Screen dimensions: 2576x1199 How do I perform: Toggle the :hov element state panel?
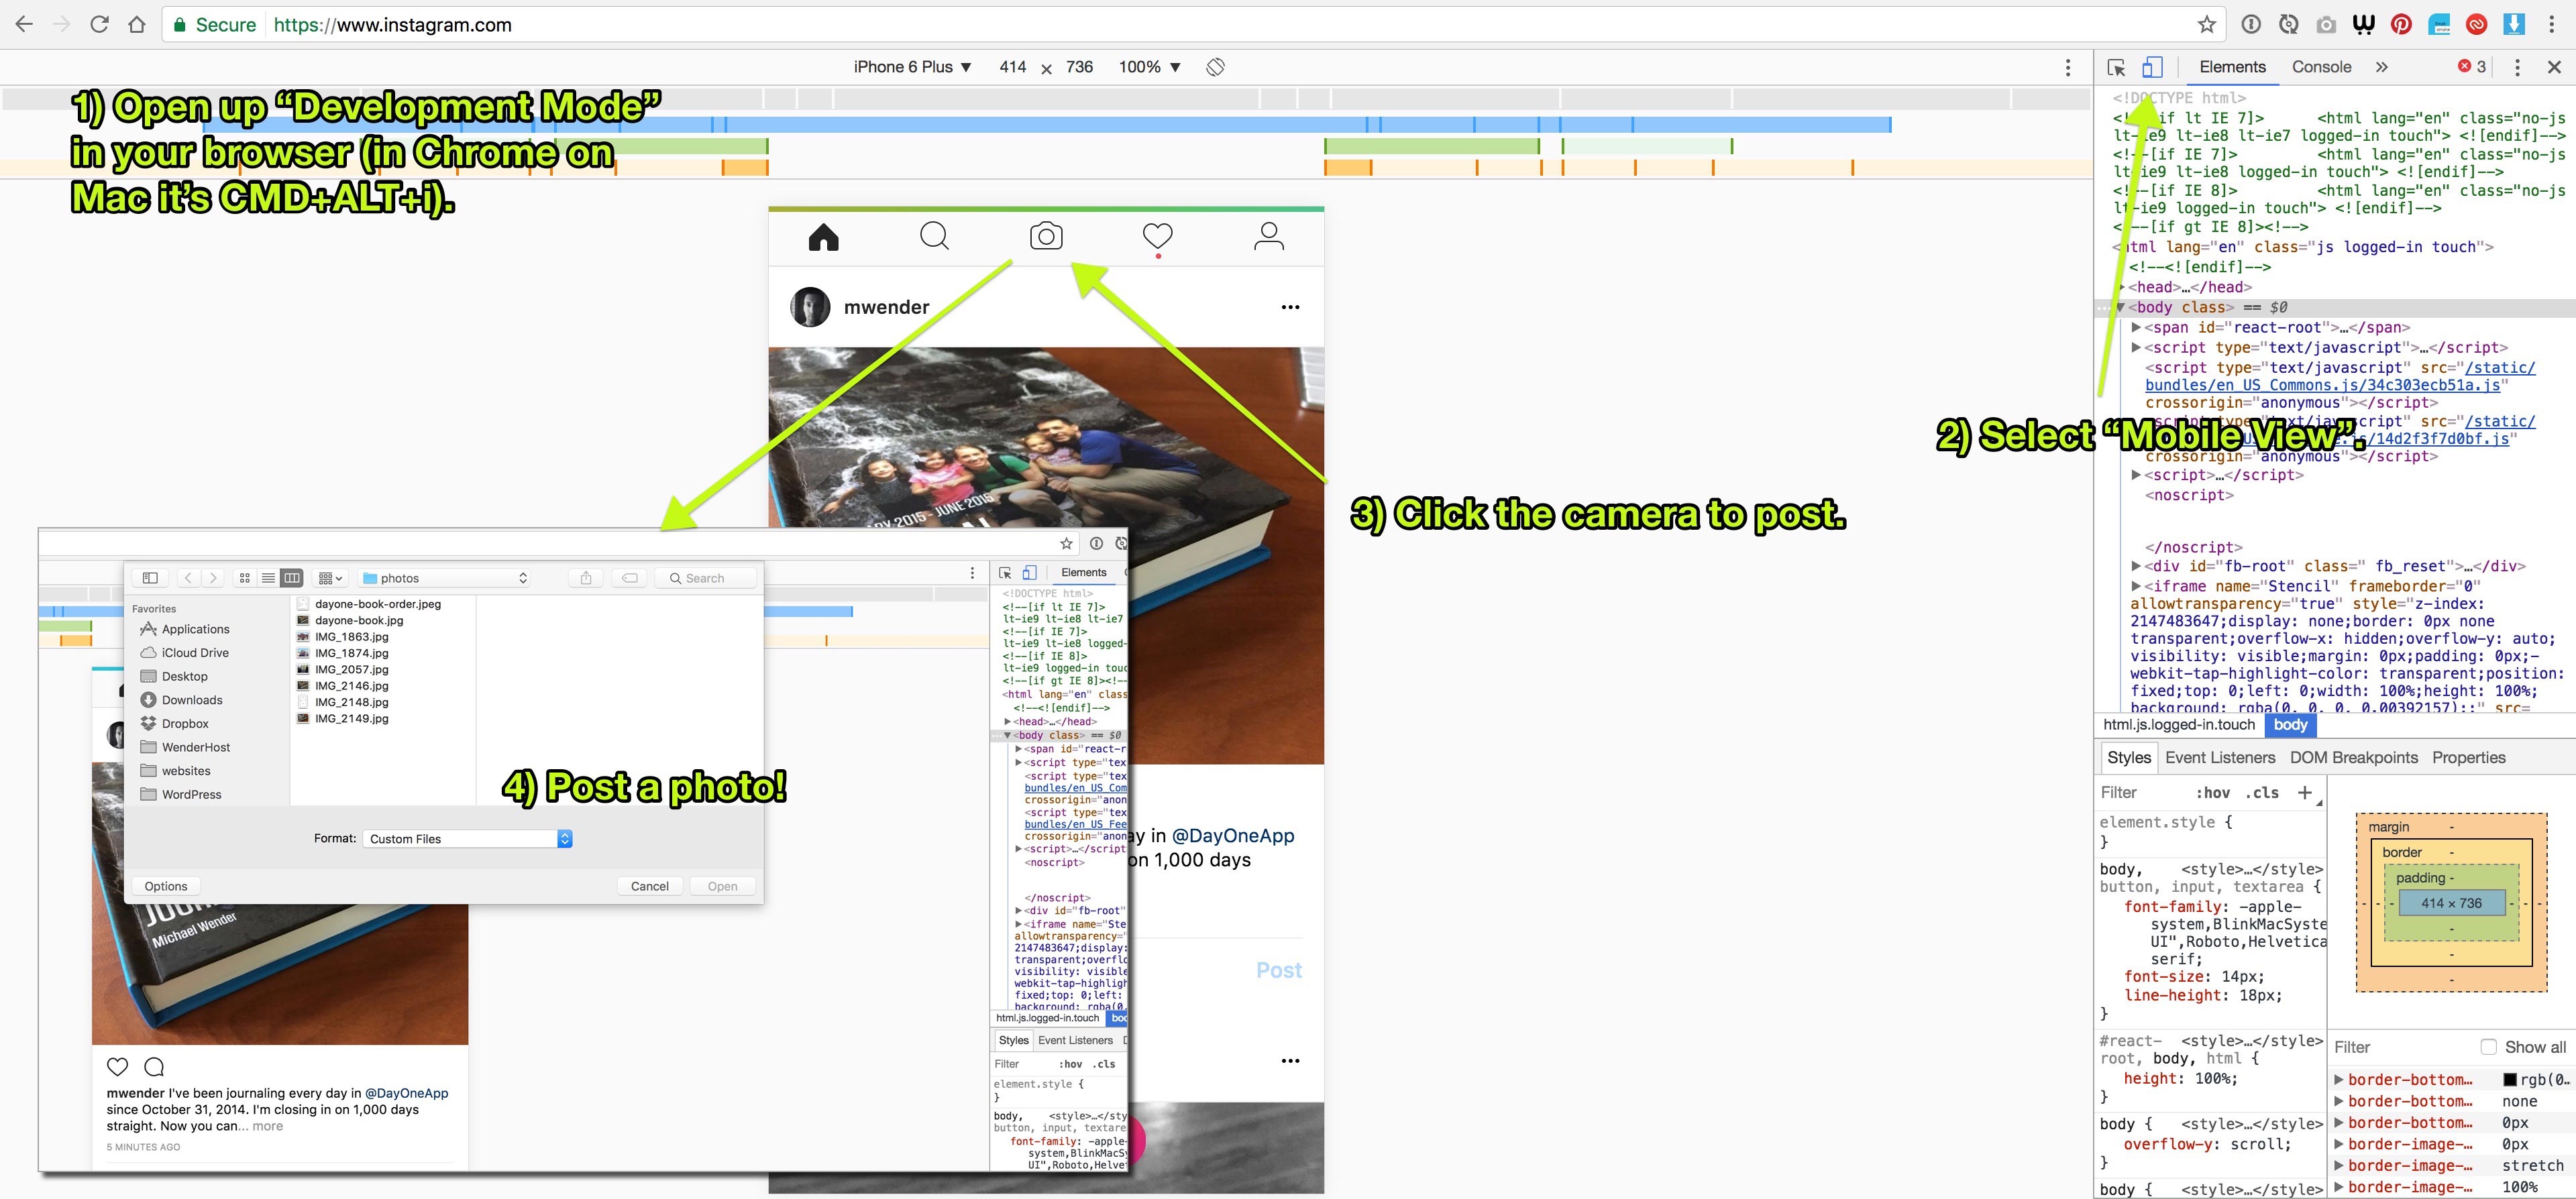point(2213,793)
